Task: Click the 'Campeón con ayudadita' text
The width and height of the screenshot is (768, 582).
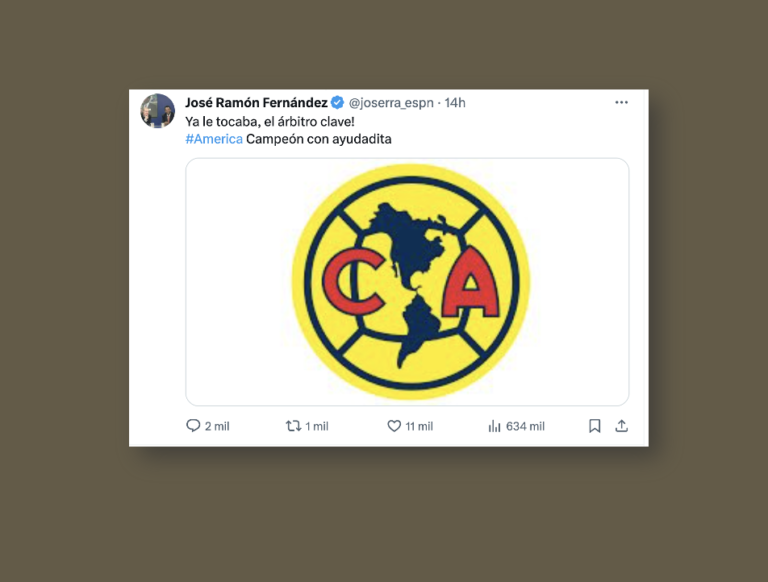Action: point(319,139)
